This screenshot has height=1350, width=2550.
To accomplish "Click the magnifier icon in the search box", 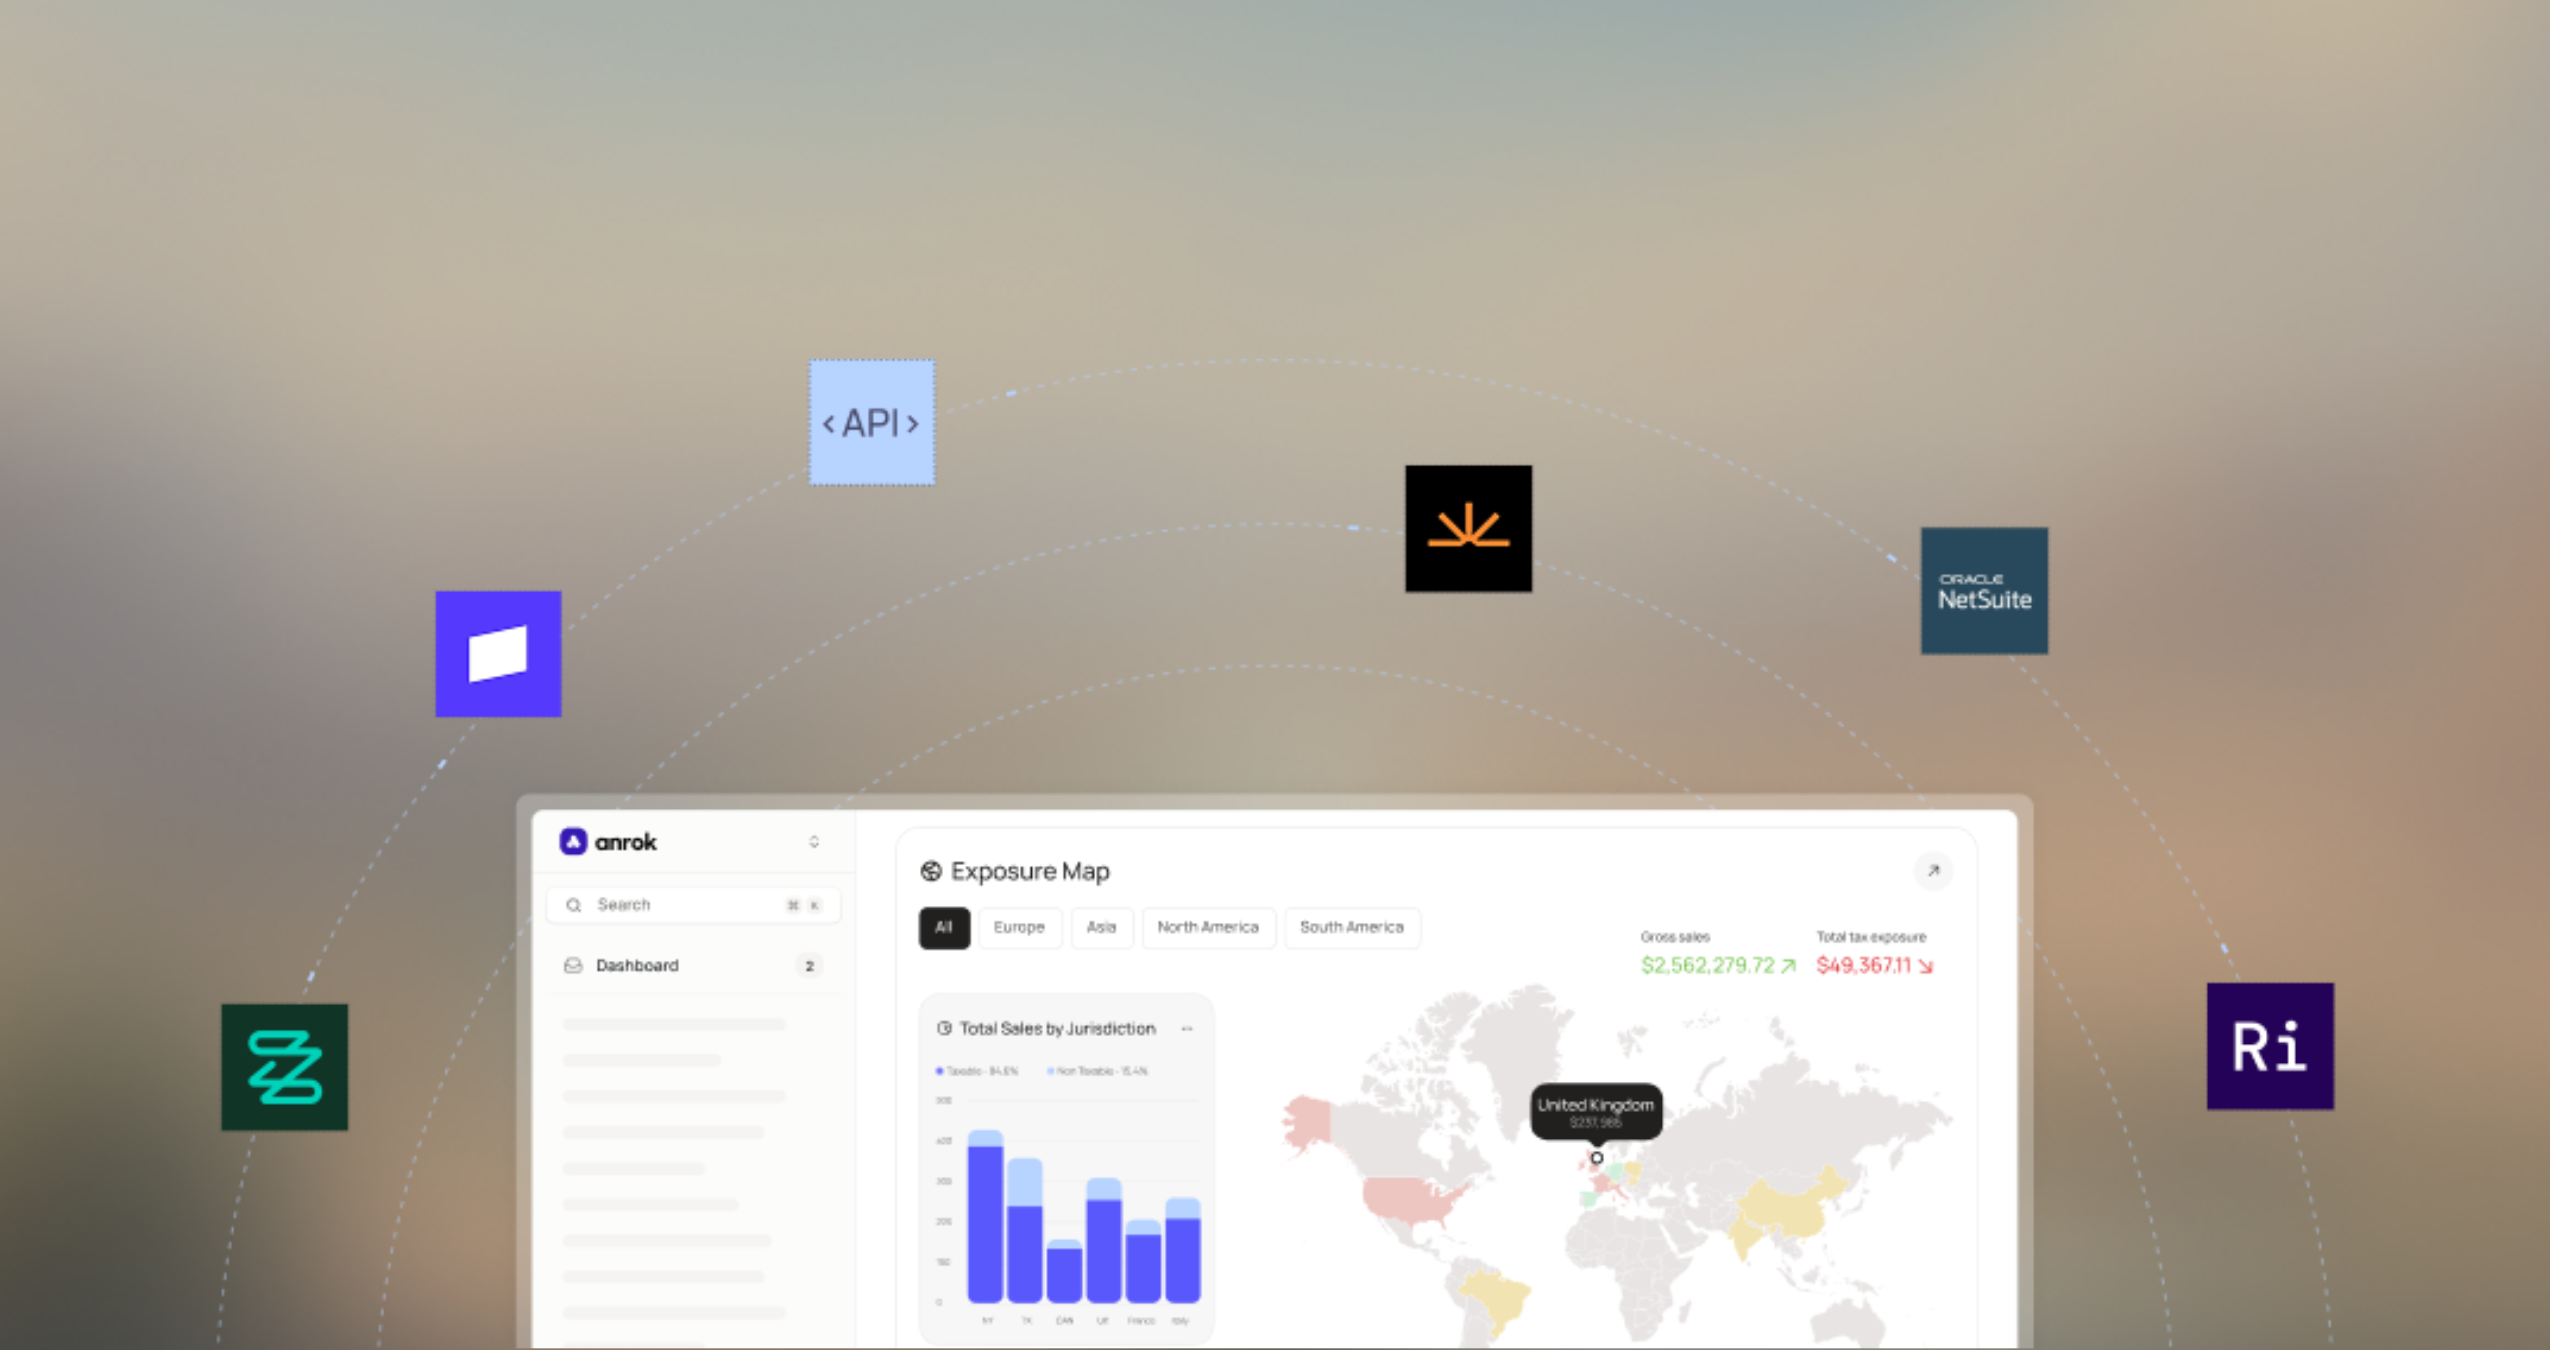I will 573,905.
